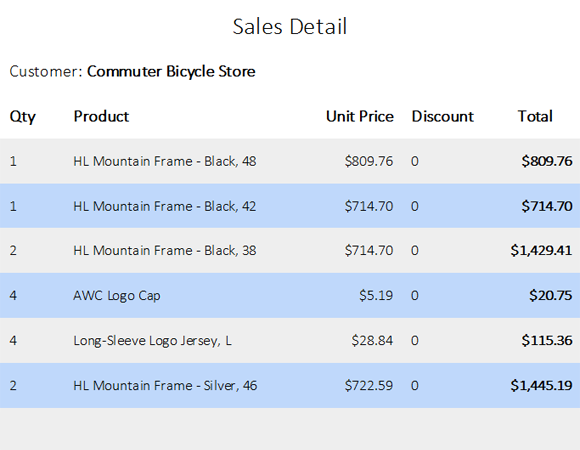The width and height of the screenshot is (580, 450).
Task: Click the $20.75 total value
Action: click(550, 295)
